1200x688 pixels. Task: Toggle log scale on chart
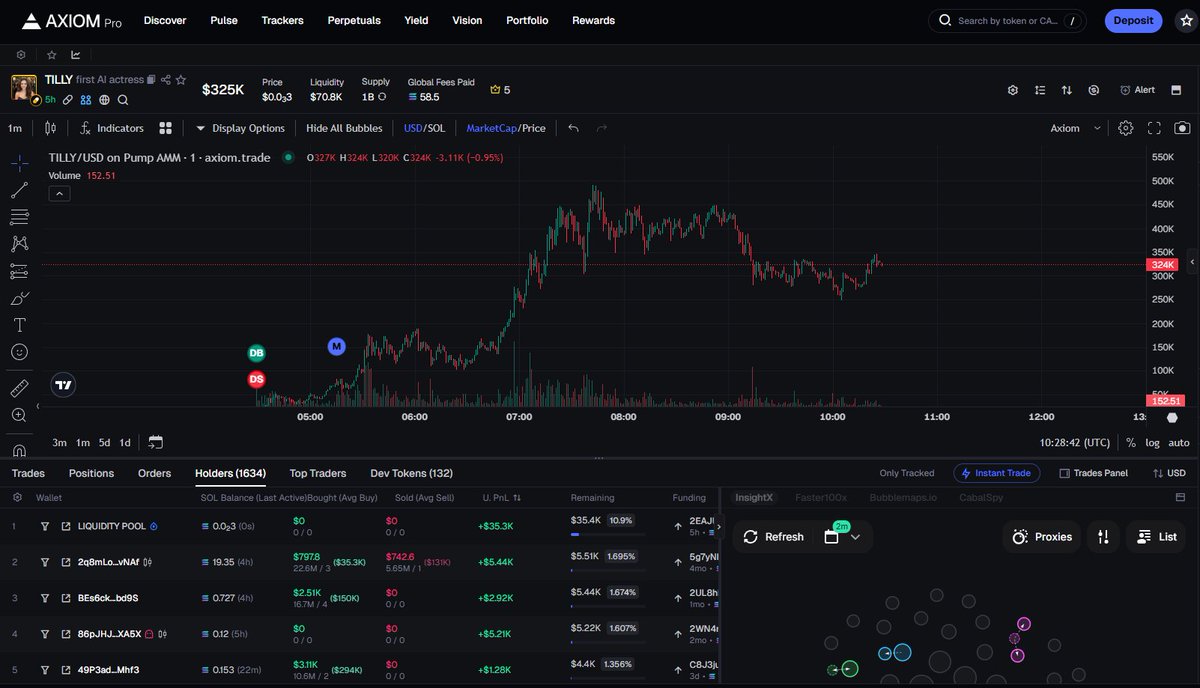(x=1152, y=443)
